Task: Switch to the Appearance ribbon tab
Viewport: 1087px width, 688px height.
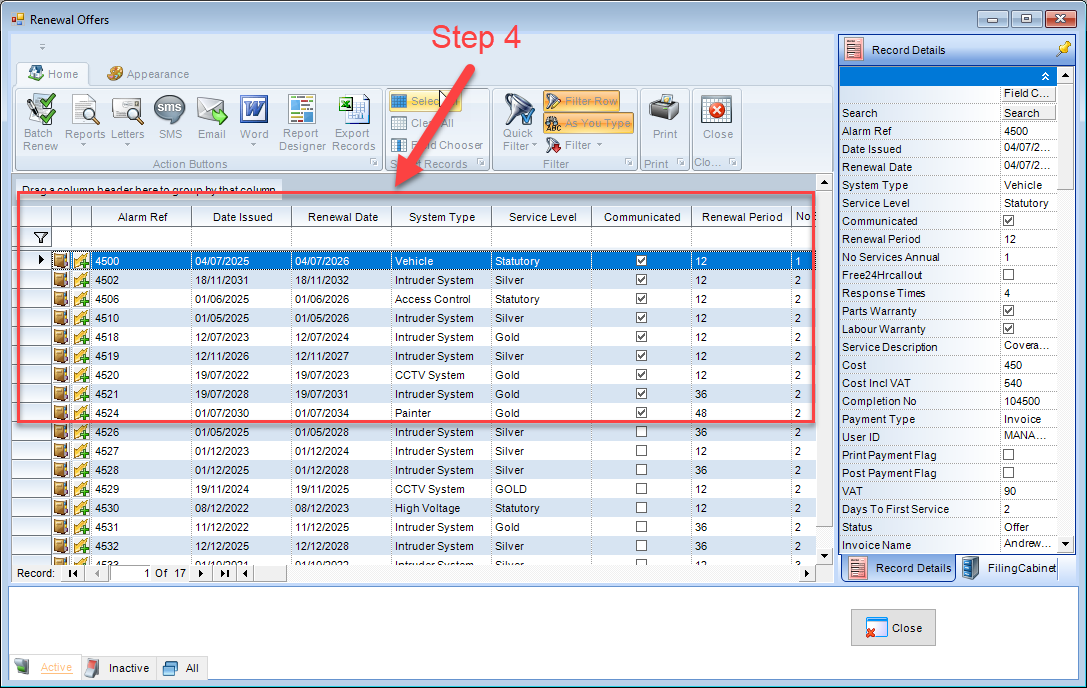Action: point(148,74)
